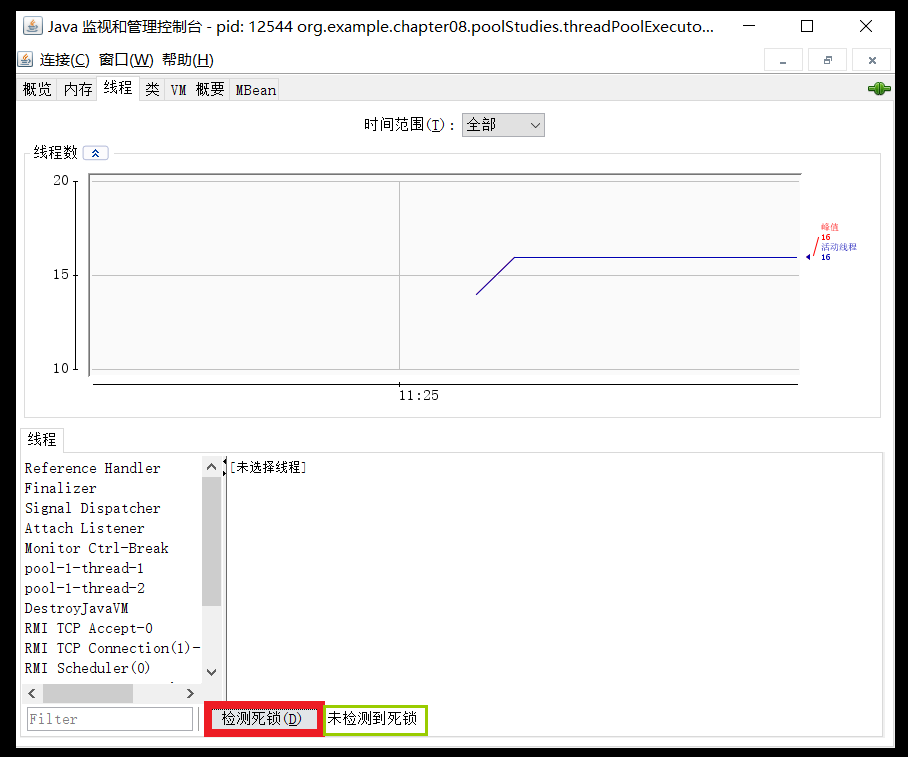The width and height of the screenshot is (908, 757).
Task: Close the inner console frame
Action: [x=872, y=60]
